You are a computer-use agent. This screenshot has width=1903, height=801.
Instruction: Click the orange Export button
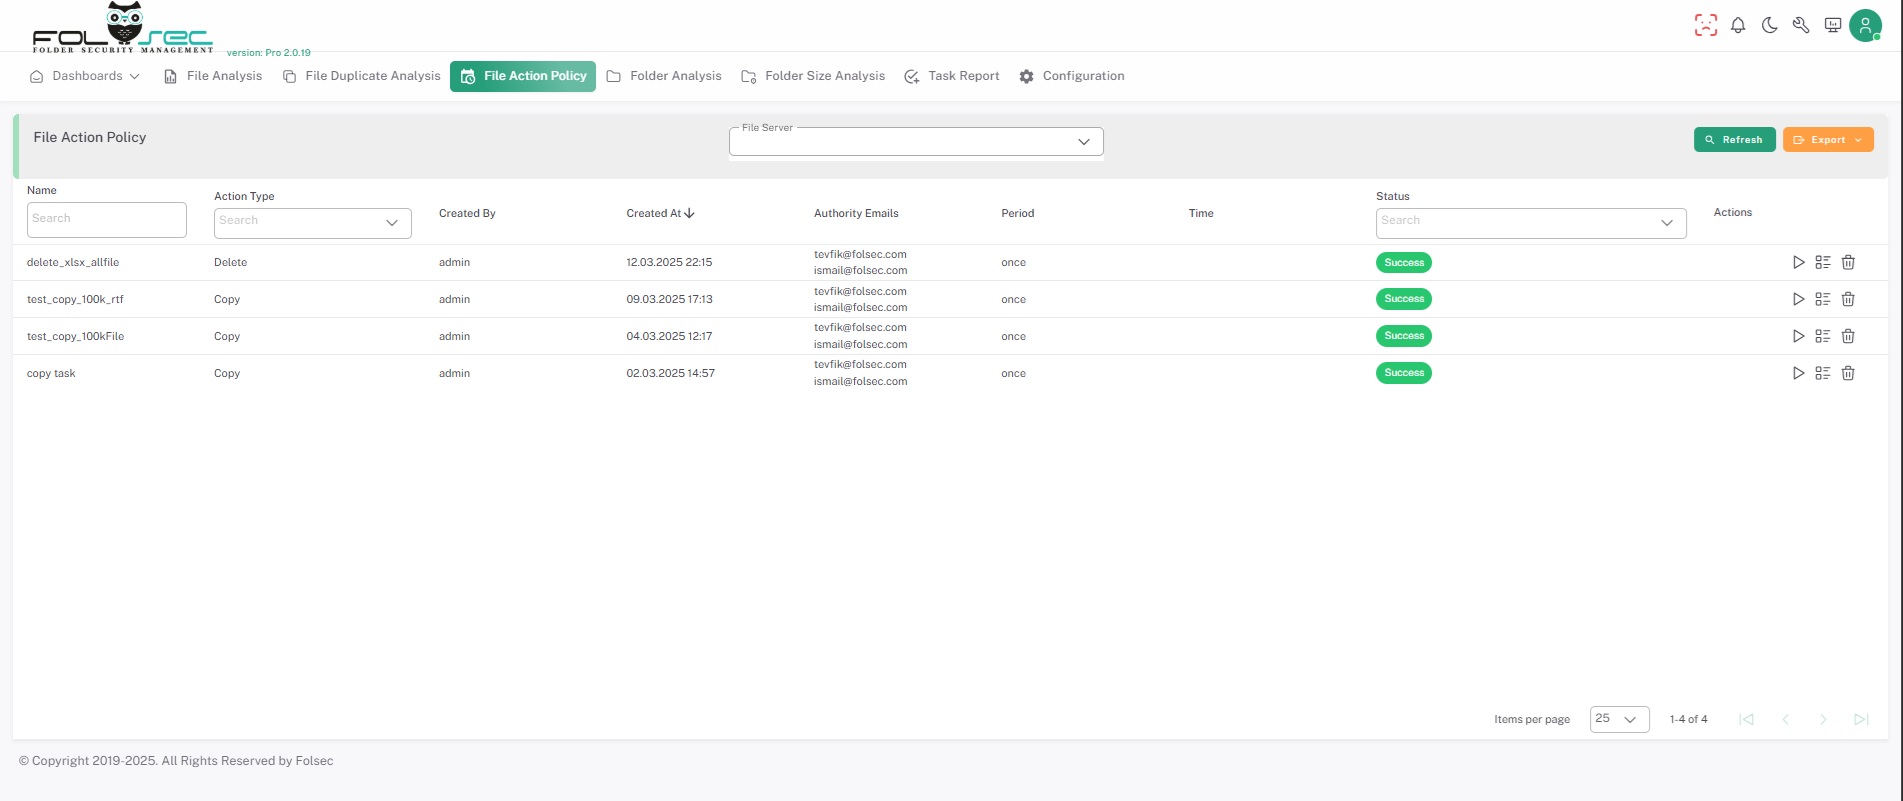click(x=1827, y=140)
